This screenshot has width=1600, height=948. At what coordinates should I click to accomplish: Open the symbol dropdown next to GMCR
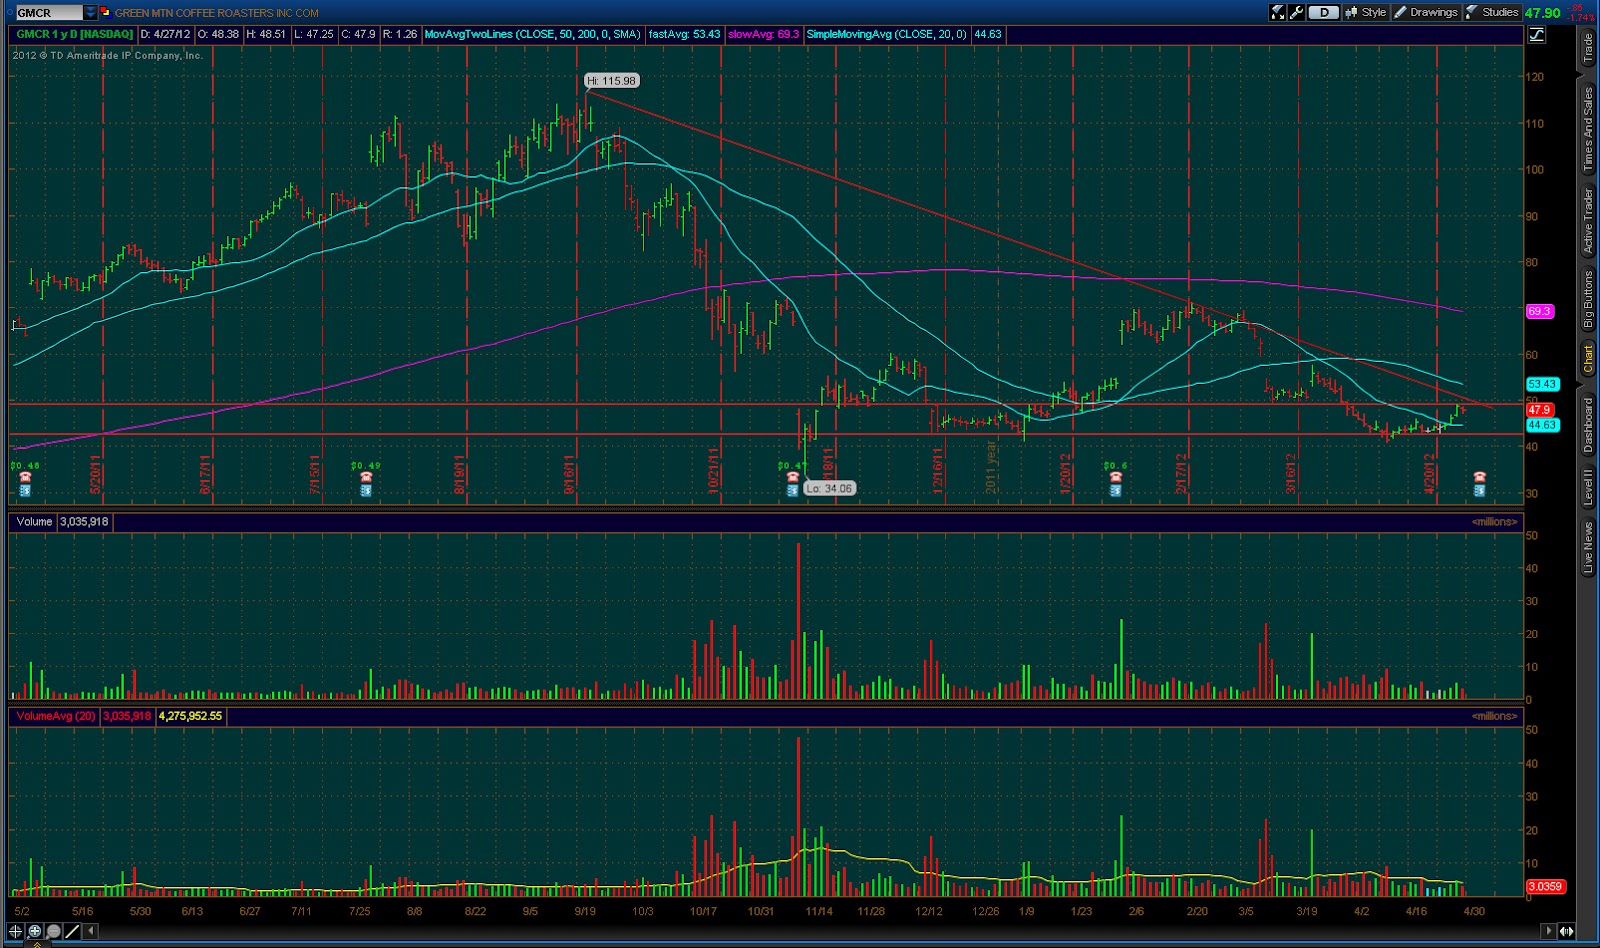[x=90, y=13]
